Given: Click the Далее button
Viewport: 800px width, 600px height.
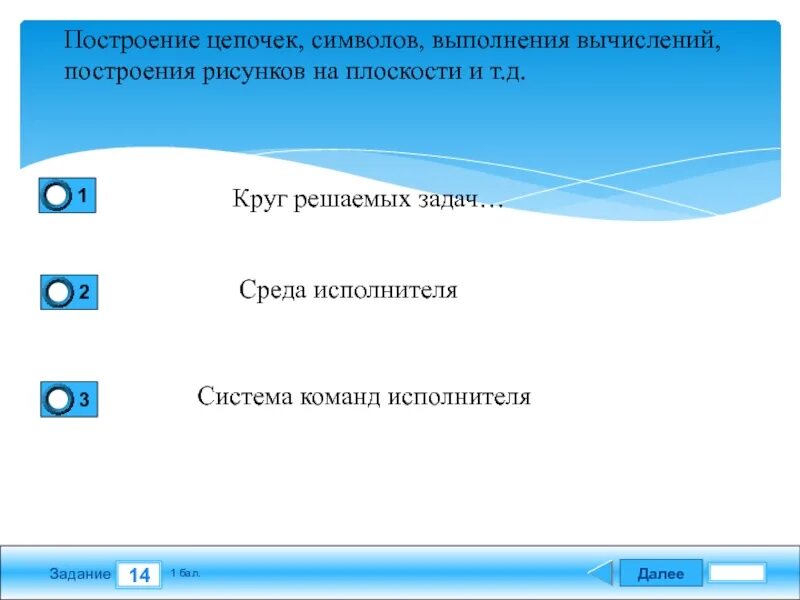Looking at the screenshot, I should click(x=661, y=573).
